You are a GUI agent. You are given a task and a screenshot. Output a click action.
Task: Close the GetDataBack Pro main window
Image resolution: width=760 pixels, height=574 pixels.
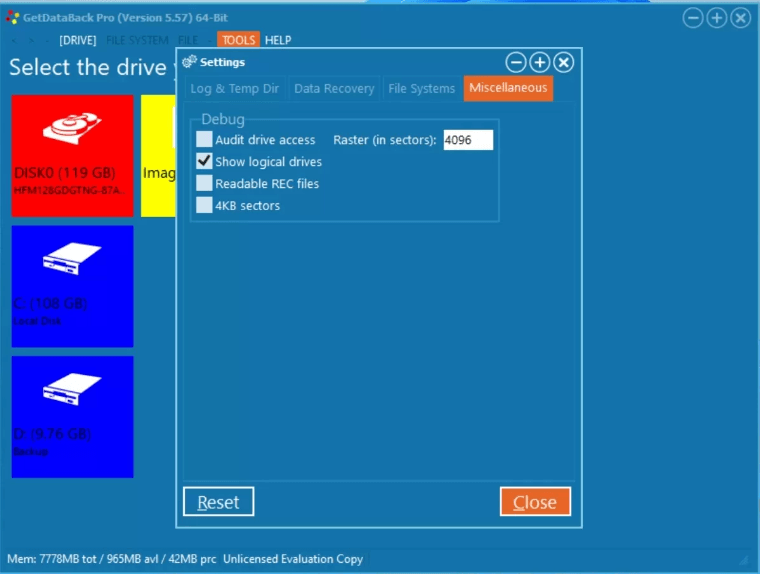click(741, 18)
